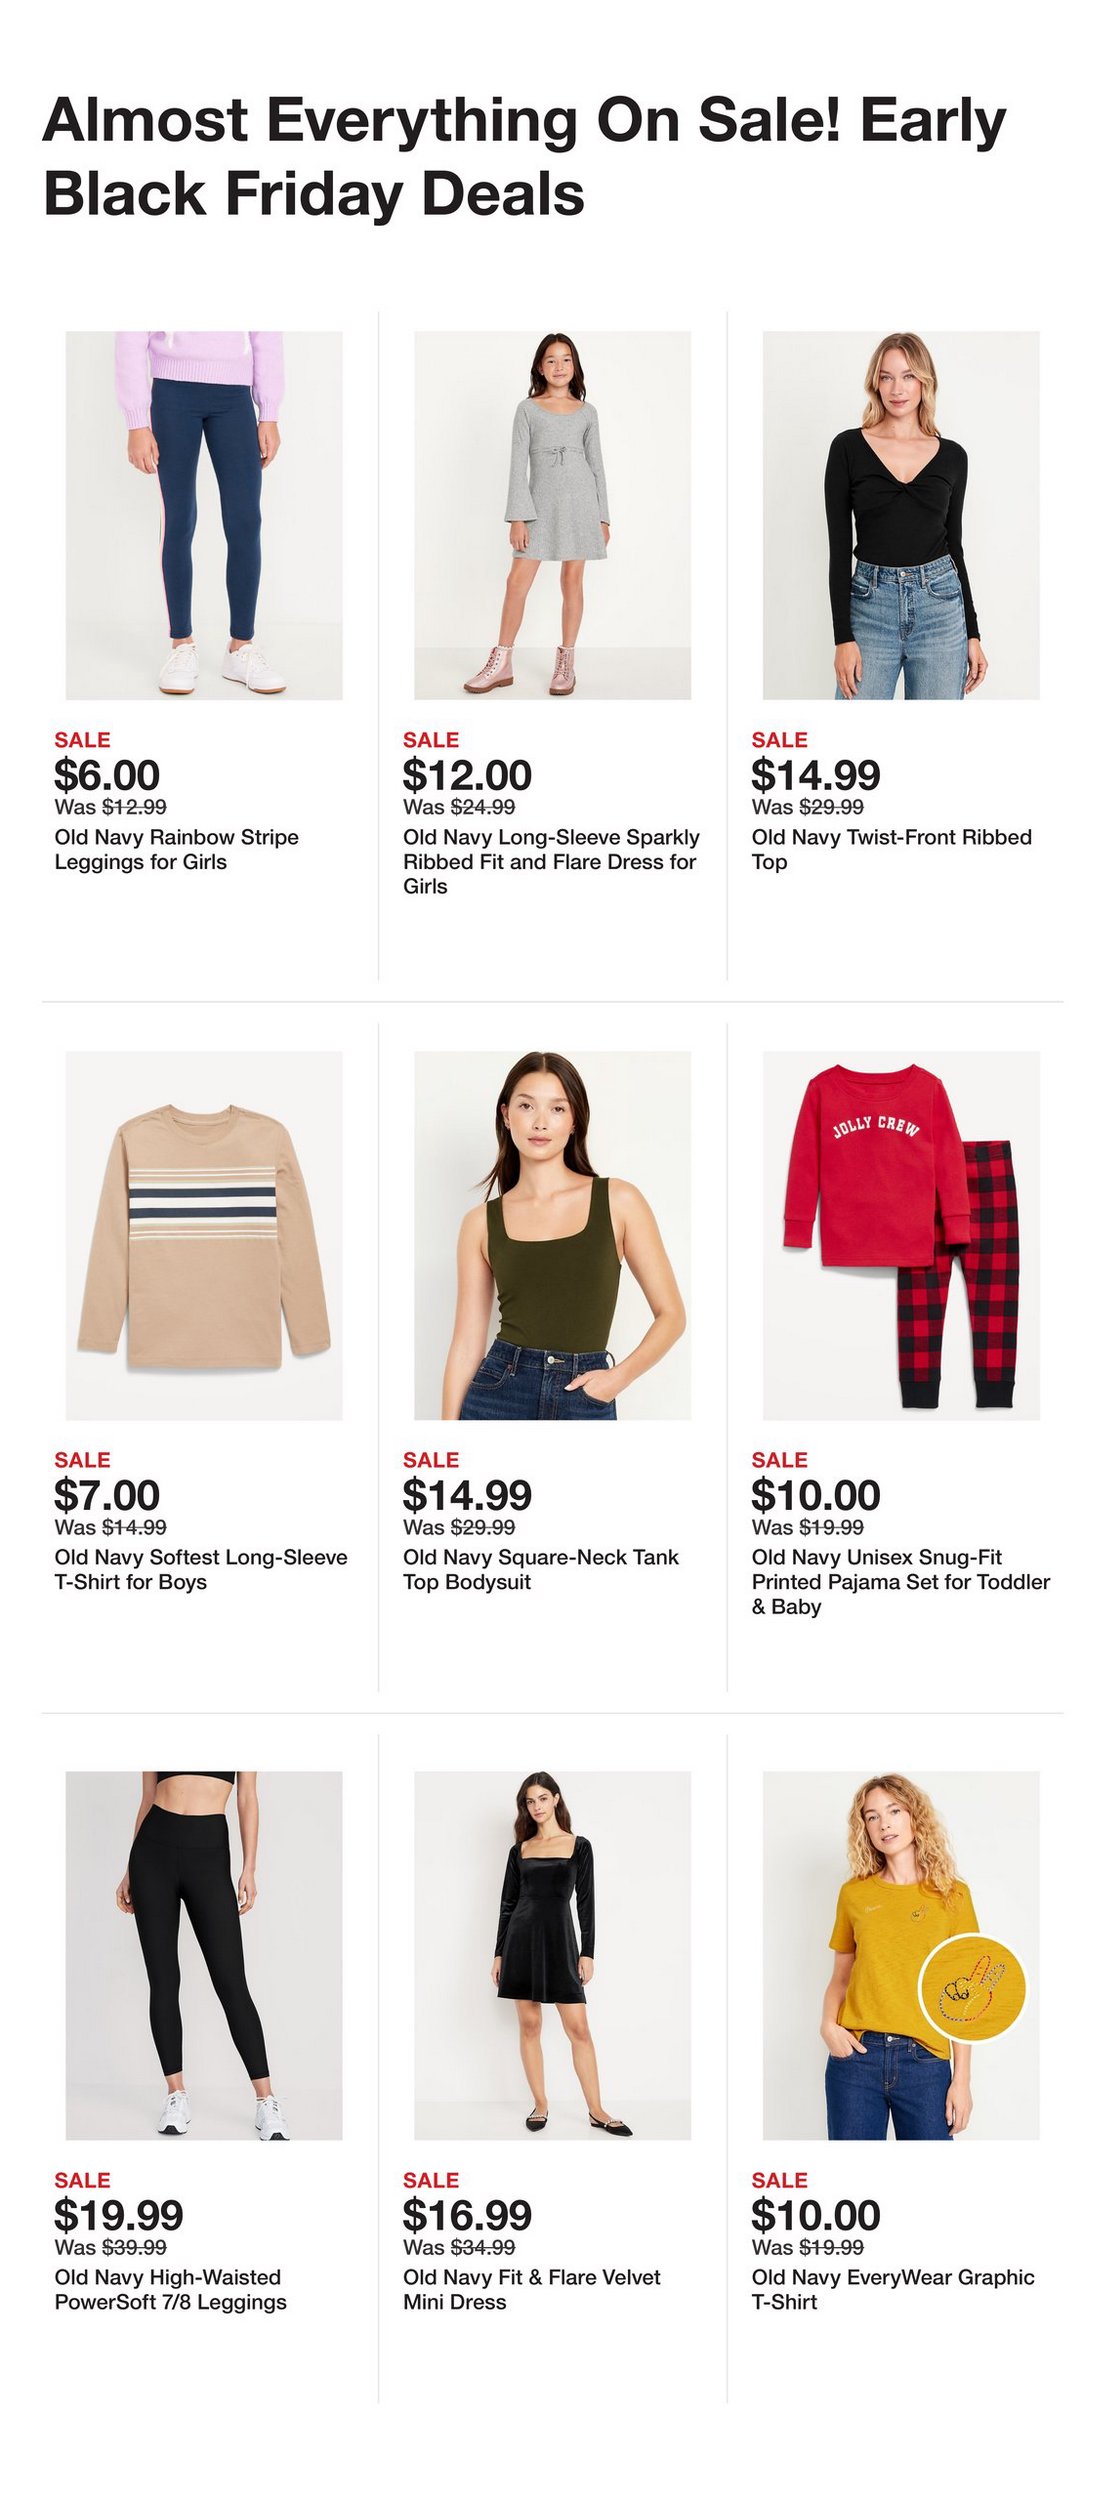View the yellow EveryWear Graphic T-Shirt photo
Screen dimensions: 1106x2500
point(901,1956)
